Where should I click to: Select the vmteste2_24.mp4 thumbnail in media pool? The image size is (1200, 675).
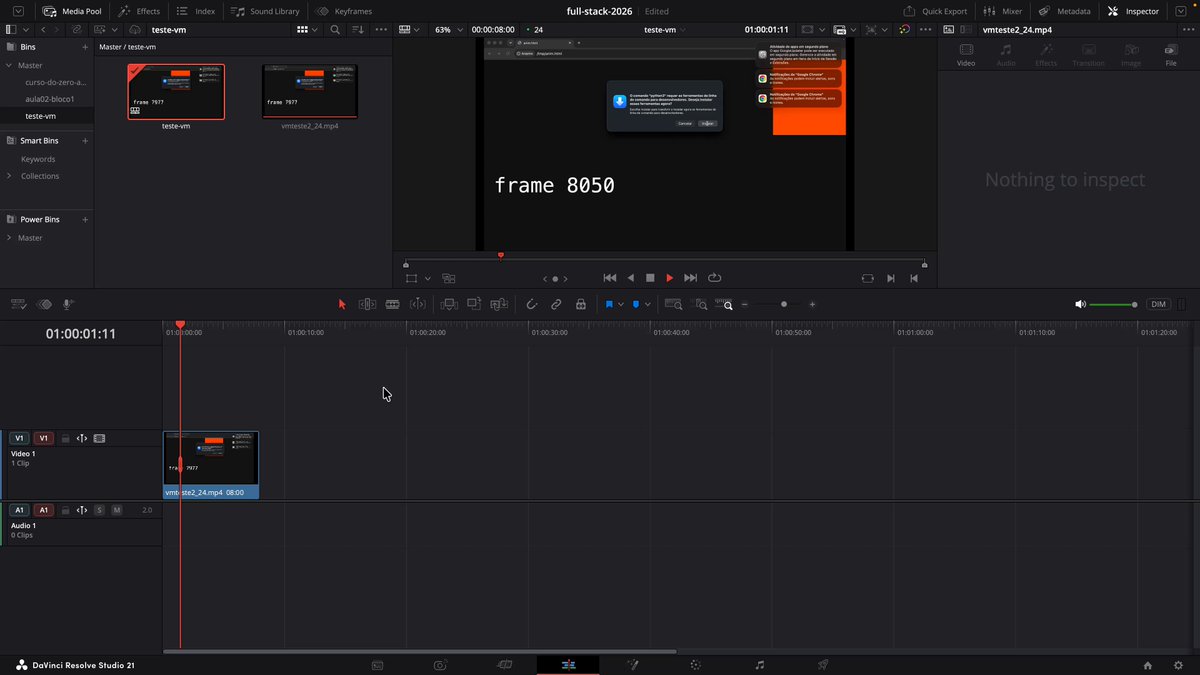point(309,92)
